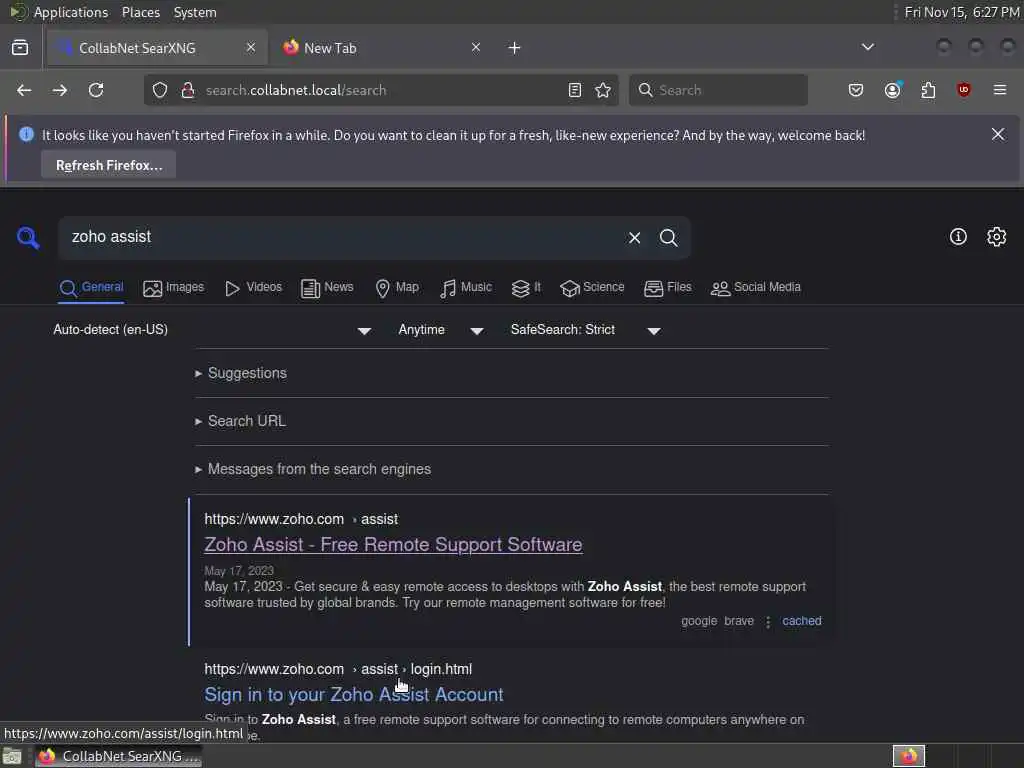Switch to the Music category
Viewport: 1024px width, 768px height.
point(466,287)
